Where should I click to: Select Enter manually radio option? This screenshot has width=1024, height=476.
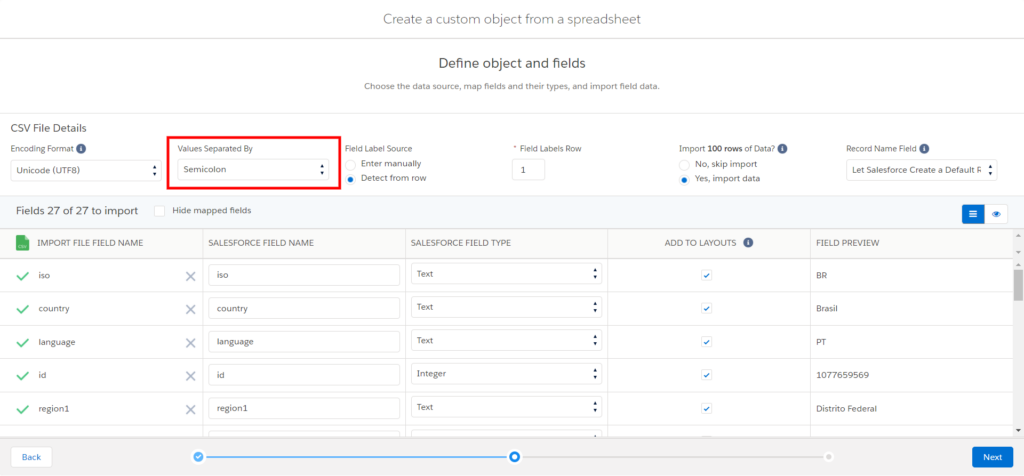point(351,165)
